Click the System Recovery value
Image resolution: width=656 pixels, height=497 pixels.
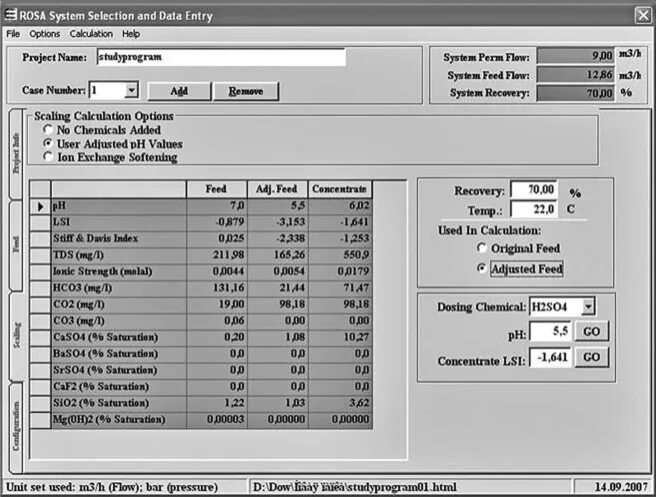click(x=575, y=93)
